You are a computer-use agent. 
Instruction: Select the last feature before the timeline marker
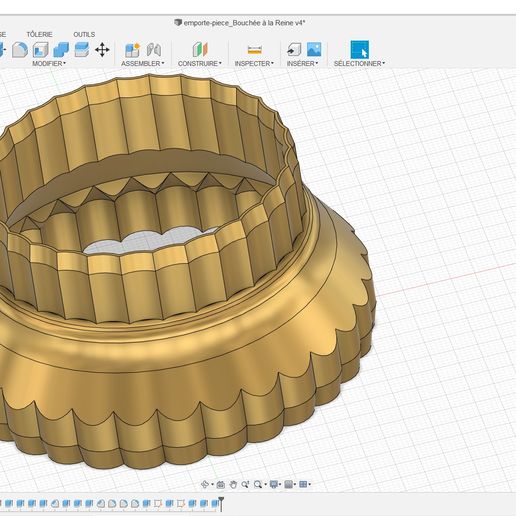(x=215, y=503)
